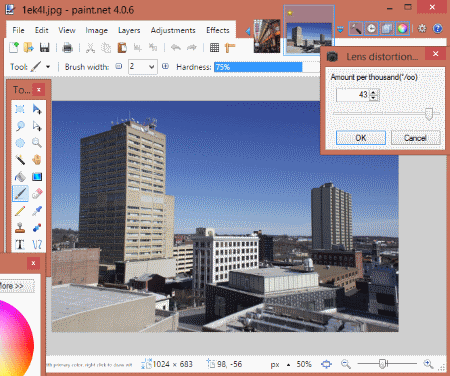
Task: Click the New image toolbar icon
Action: 14,47
